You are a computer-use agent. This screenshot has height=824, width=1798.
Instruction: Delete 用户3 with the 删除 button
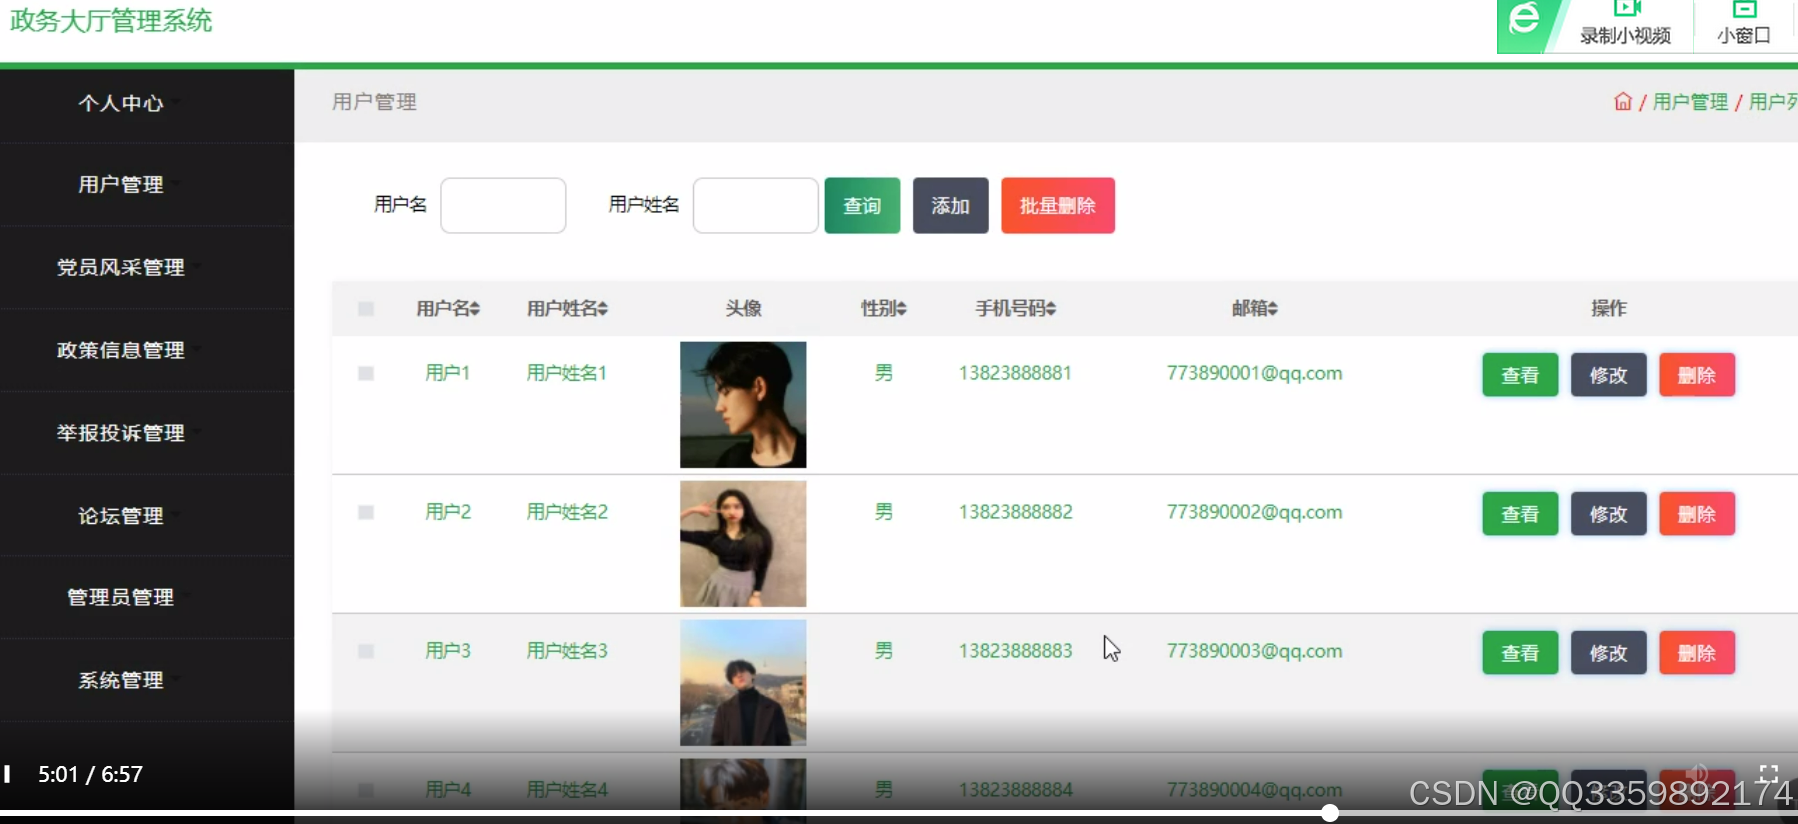click(1697, 653)
